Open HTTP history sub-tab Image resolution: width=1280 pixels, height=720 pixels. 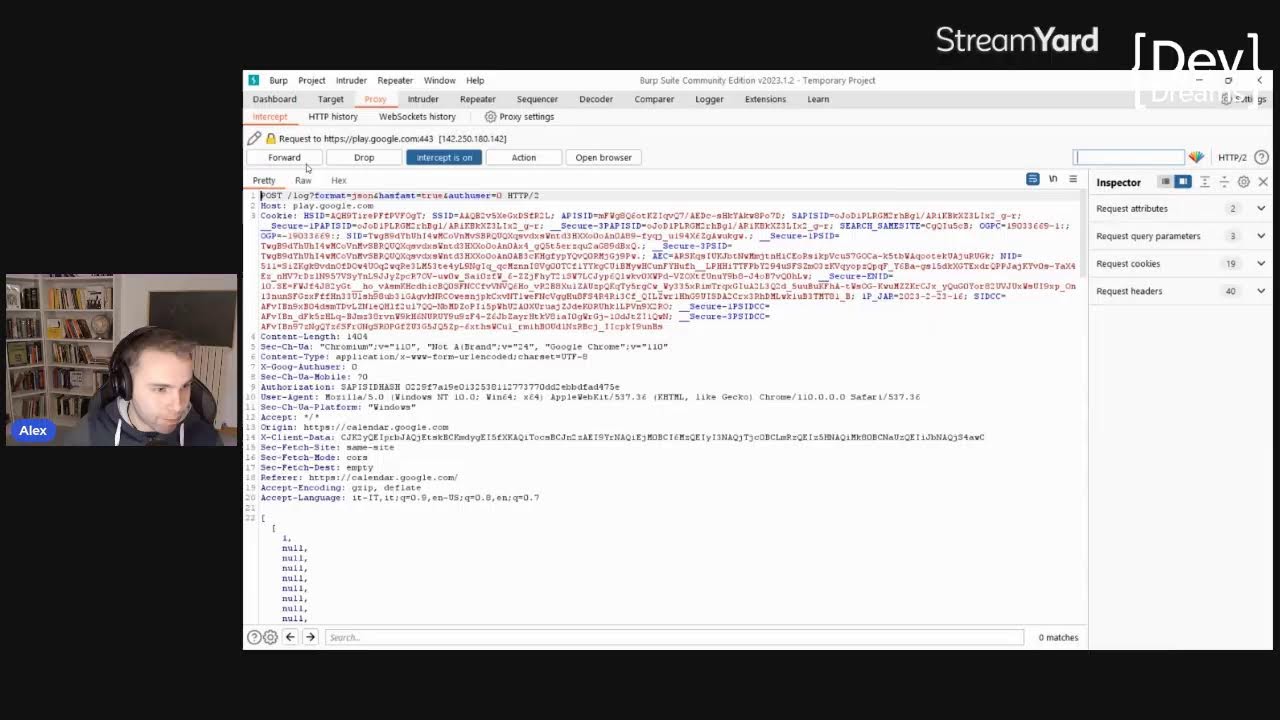(x=333, y=117)
